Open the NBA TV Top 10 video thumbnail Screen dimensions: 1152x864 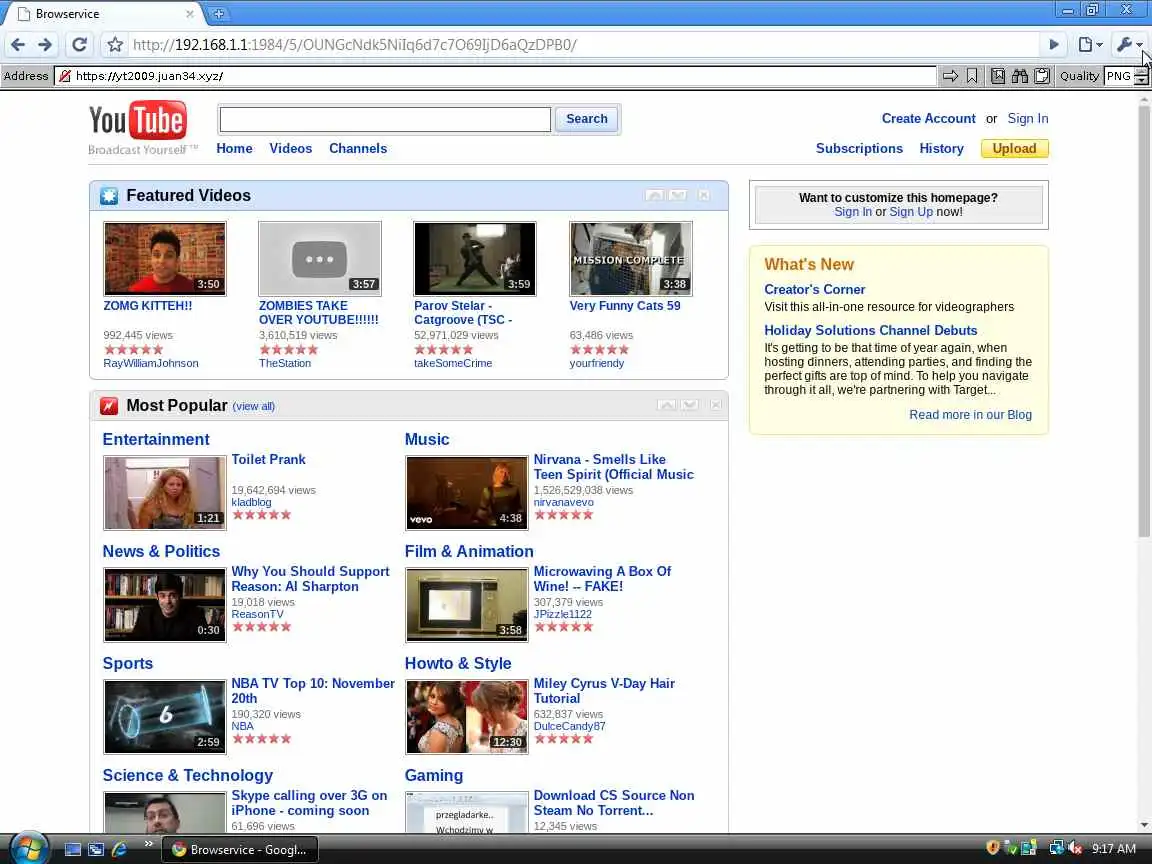[165, 716]
